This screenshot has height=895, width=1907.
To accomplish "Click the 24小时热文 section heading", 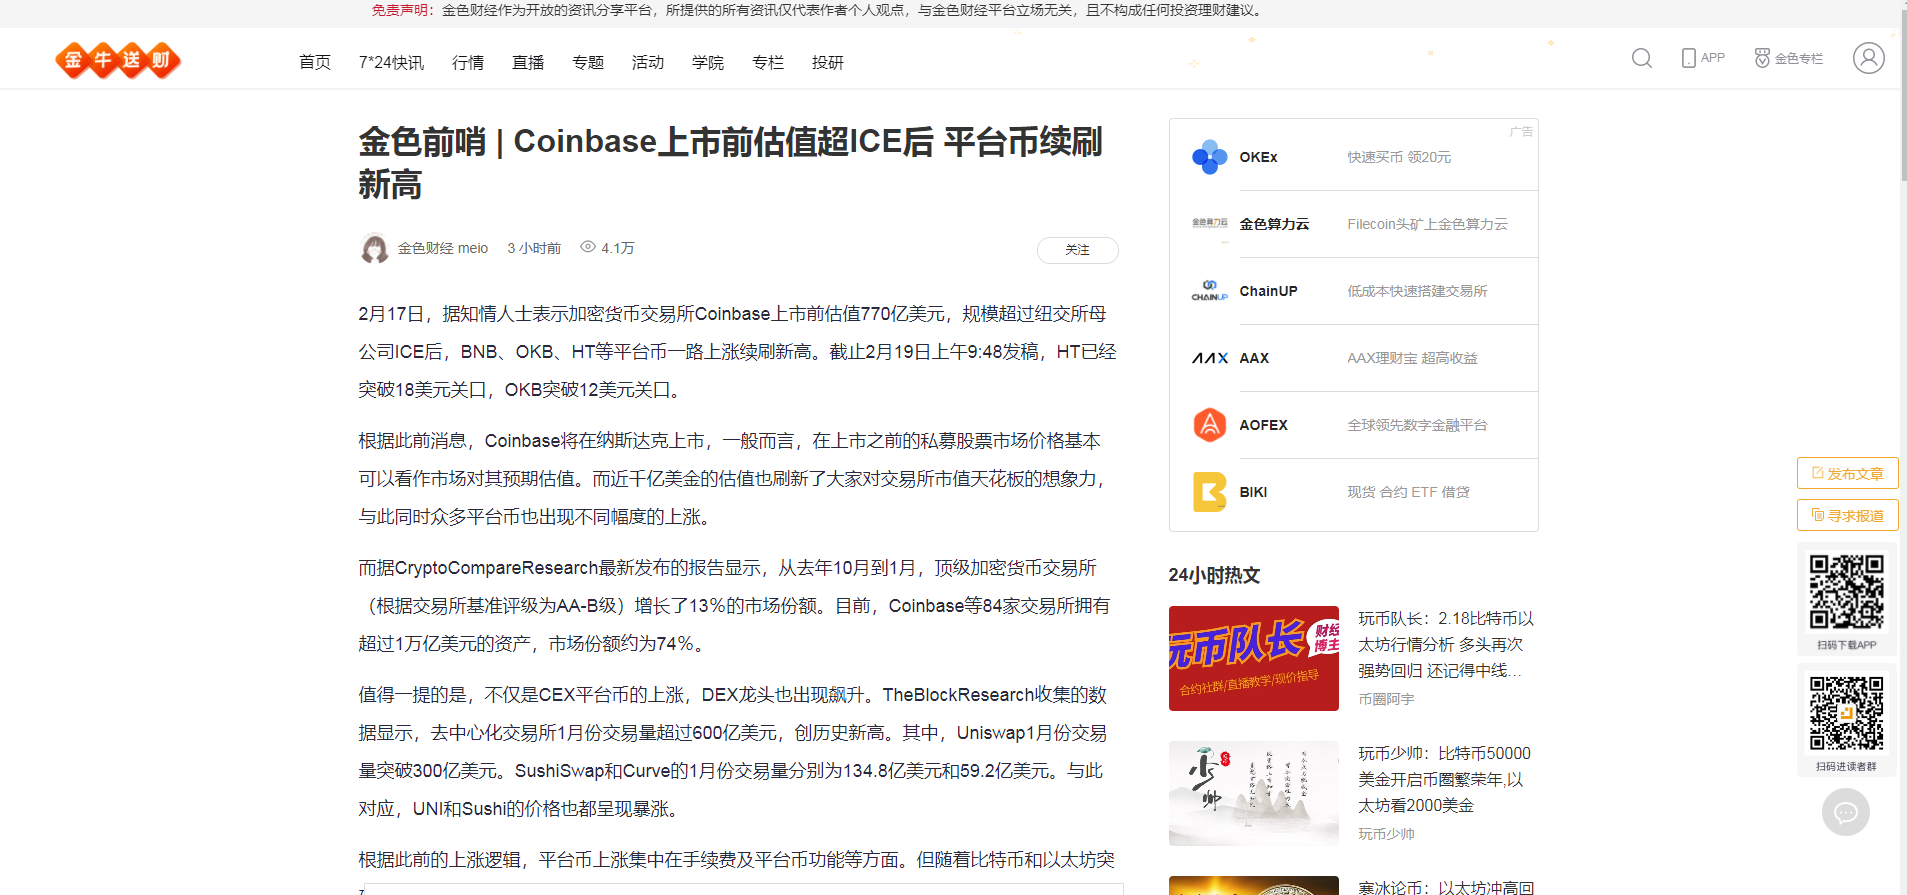I will point(1214,575).
